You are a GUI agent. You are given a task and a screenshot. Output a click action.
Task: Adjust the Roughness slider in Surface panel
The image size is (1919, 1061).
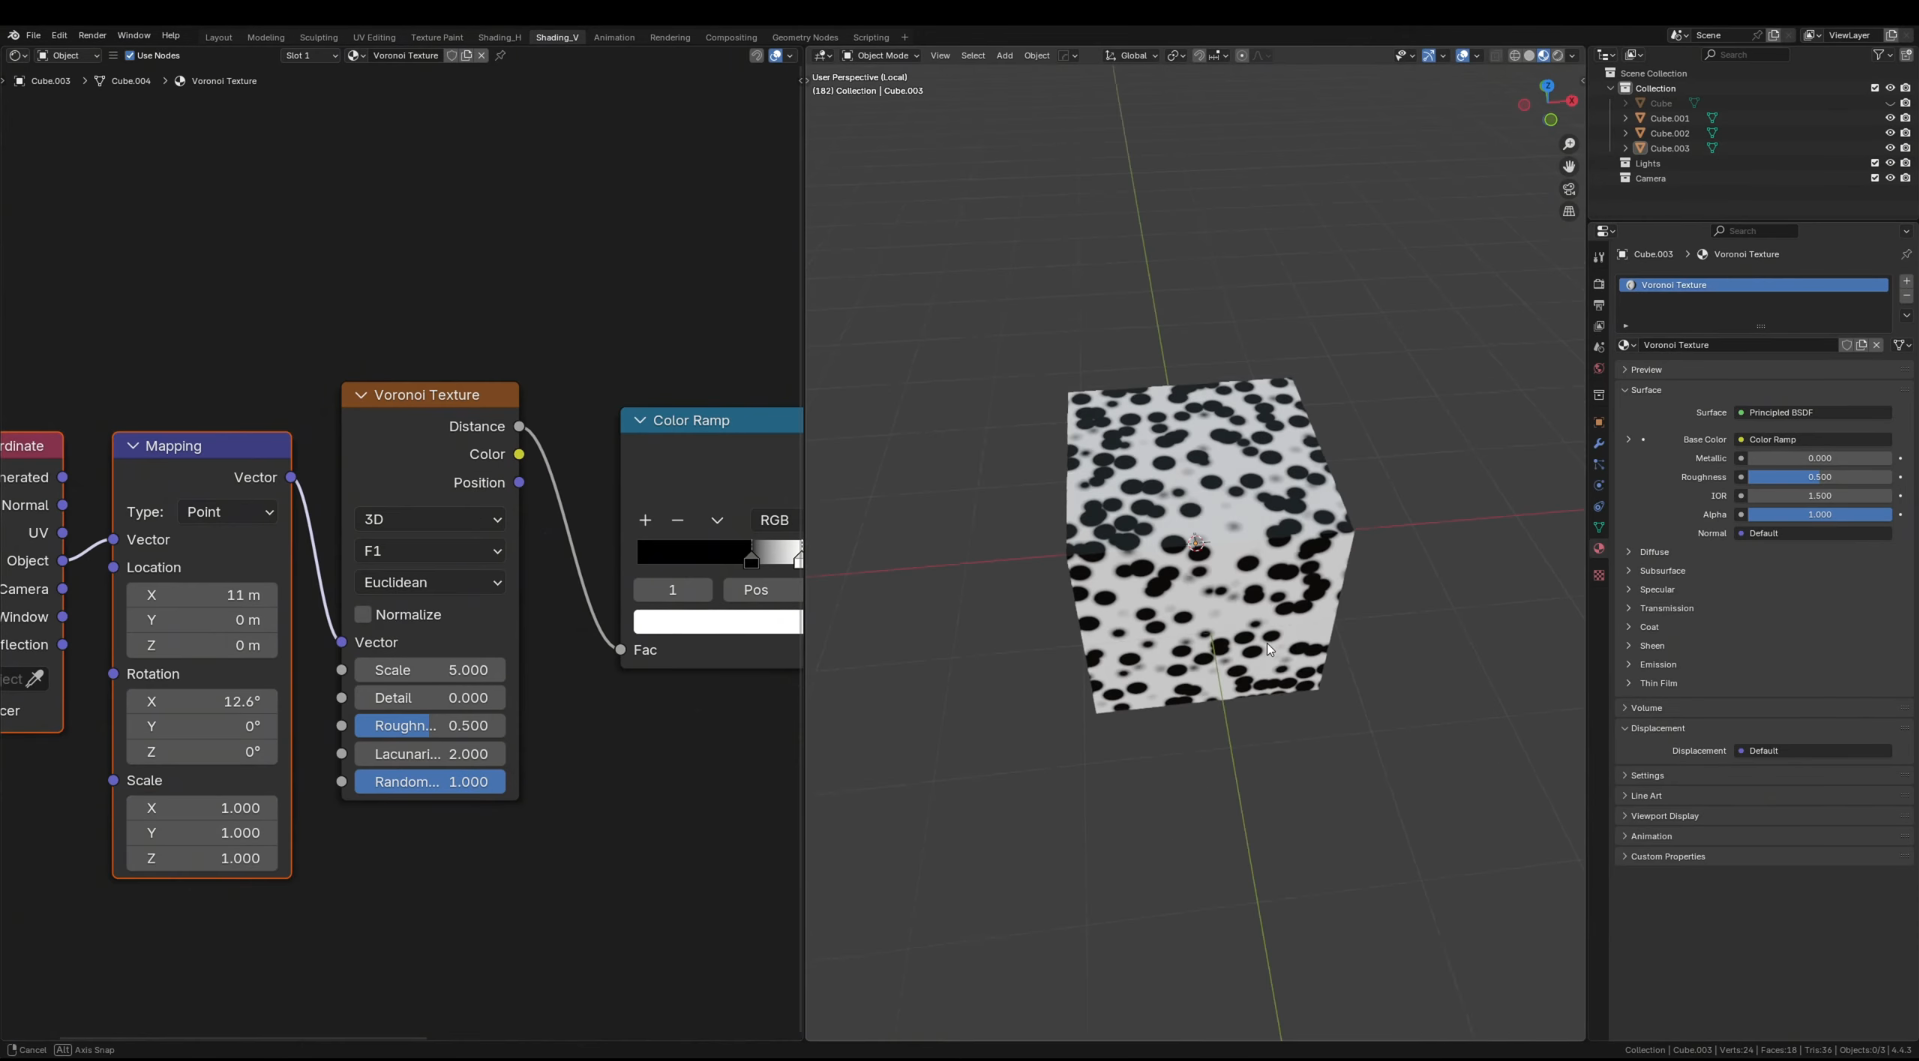coord(1819,477)
